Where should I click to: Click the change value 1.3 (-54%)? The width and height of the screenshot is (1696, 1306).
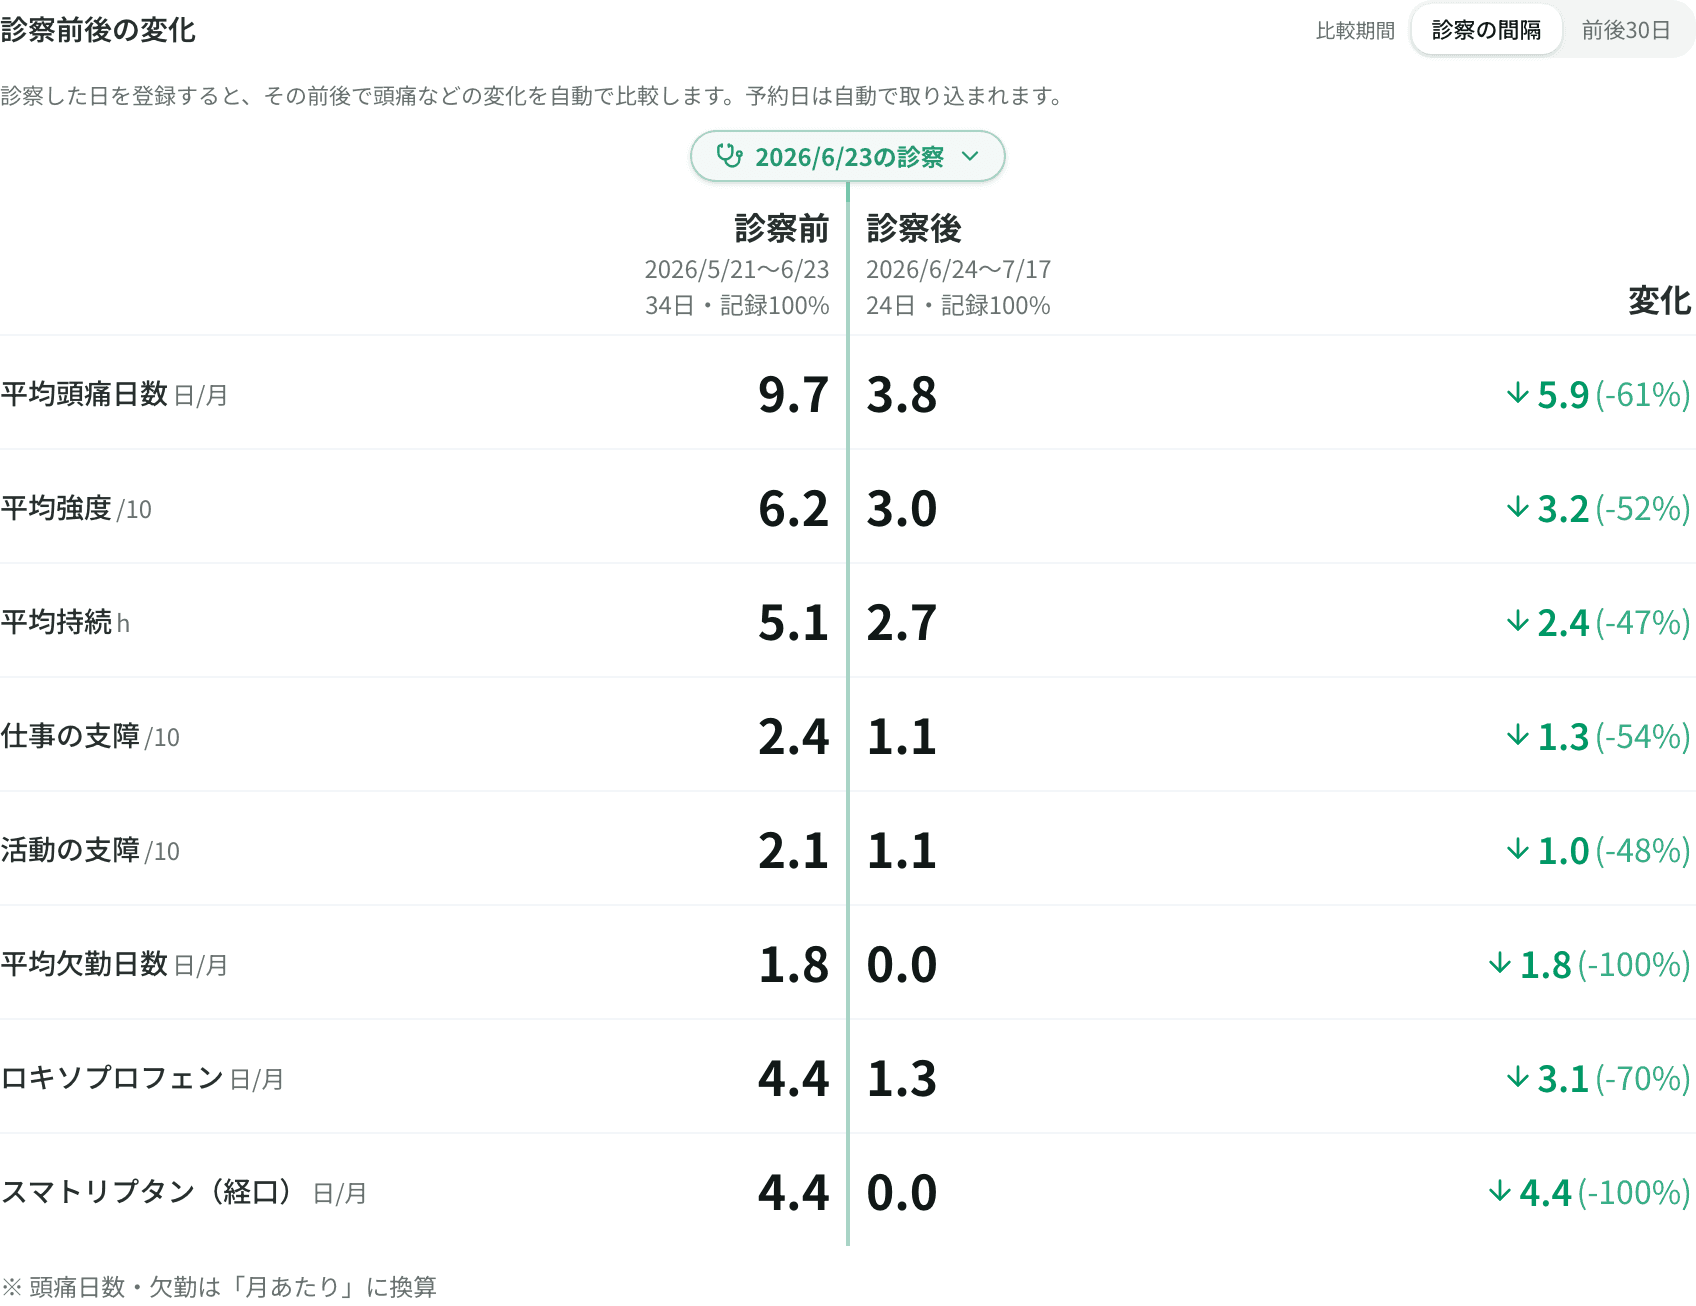coord(1613,736)
